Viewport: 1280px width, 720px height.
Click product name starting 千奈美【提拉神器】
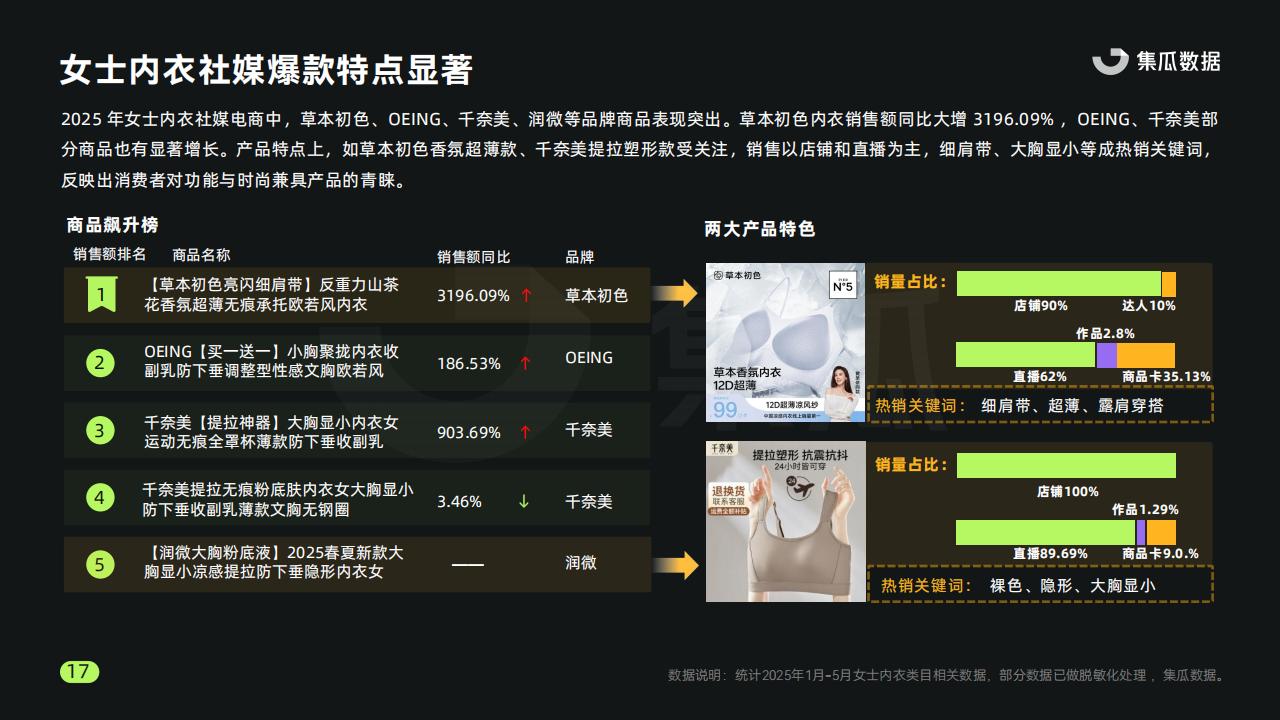tap(271, 430)
